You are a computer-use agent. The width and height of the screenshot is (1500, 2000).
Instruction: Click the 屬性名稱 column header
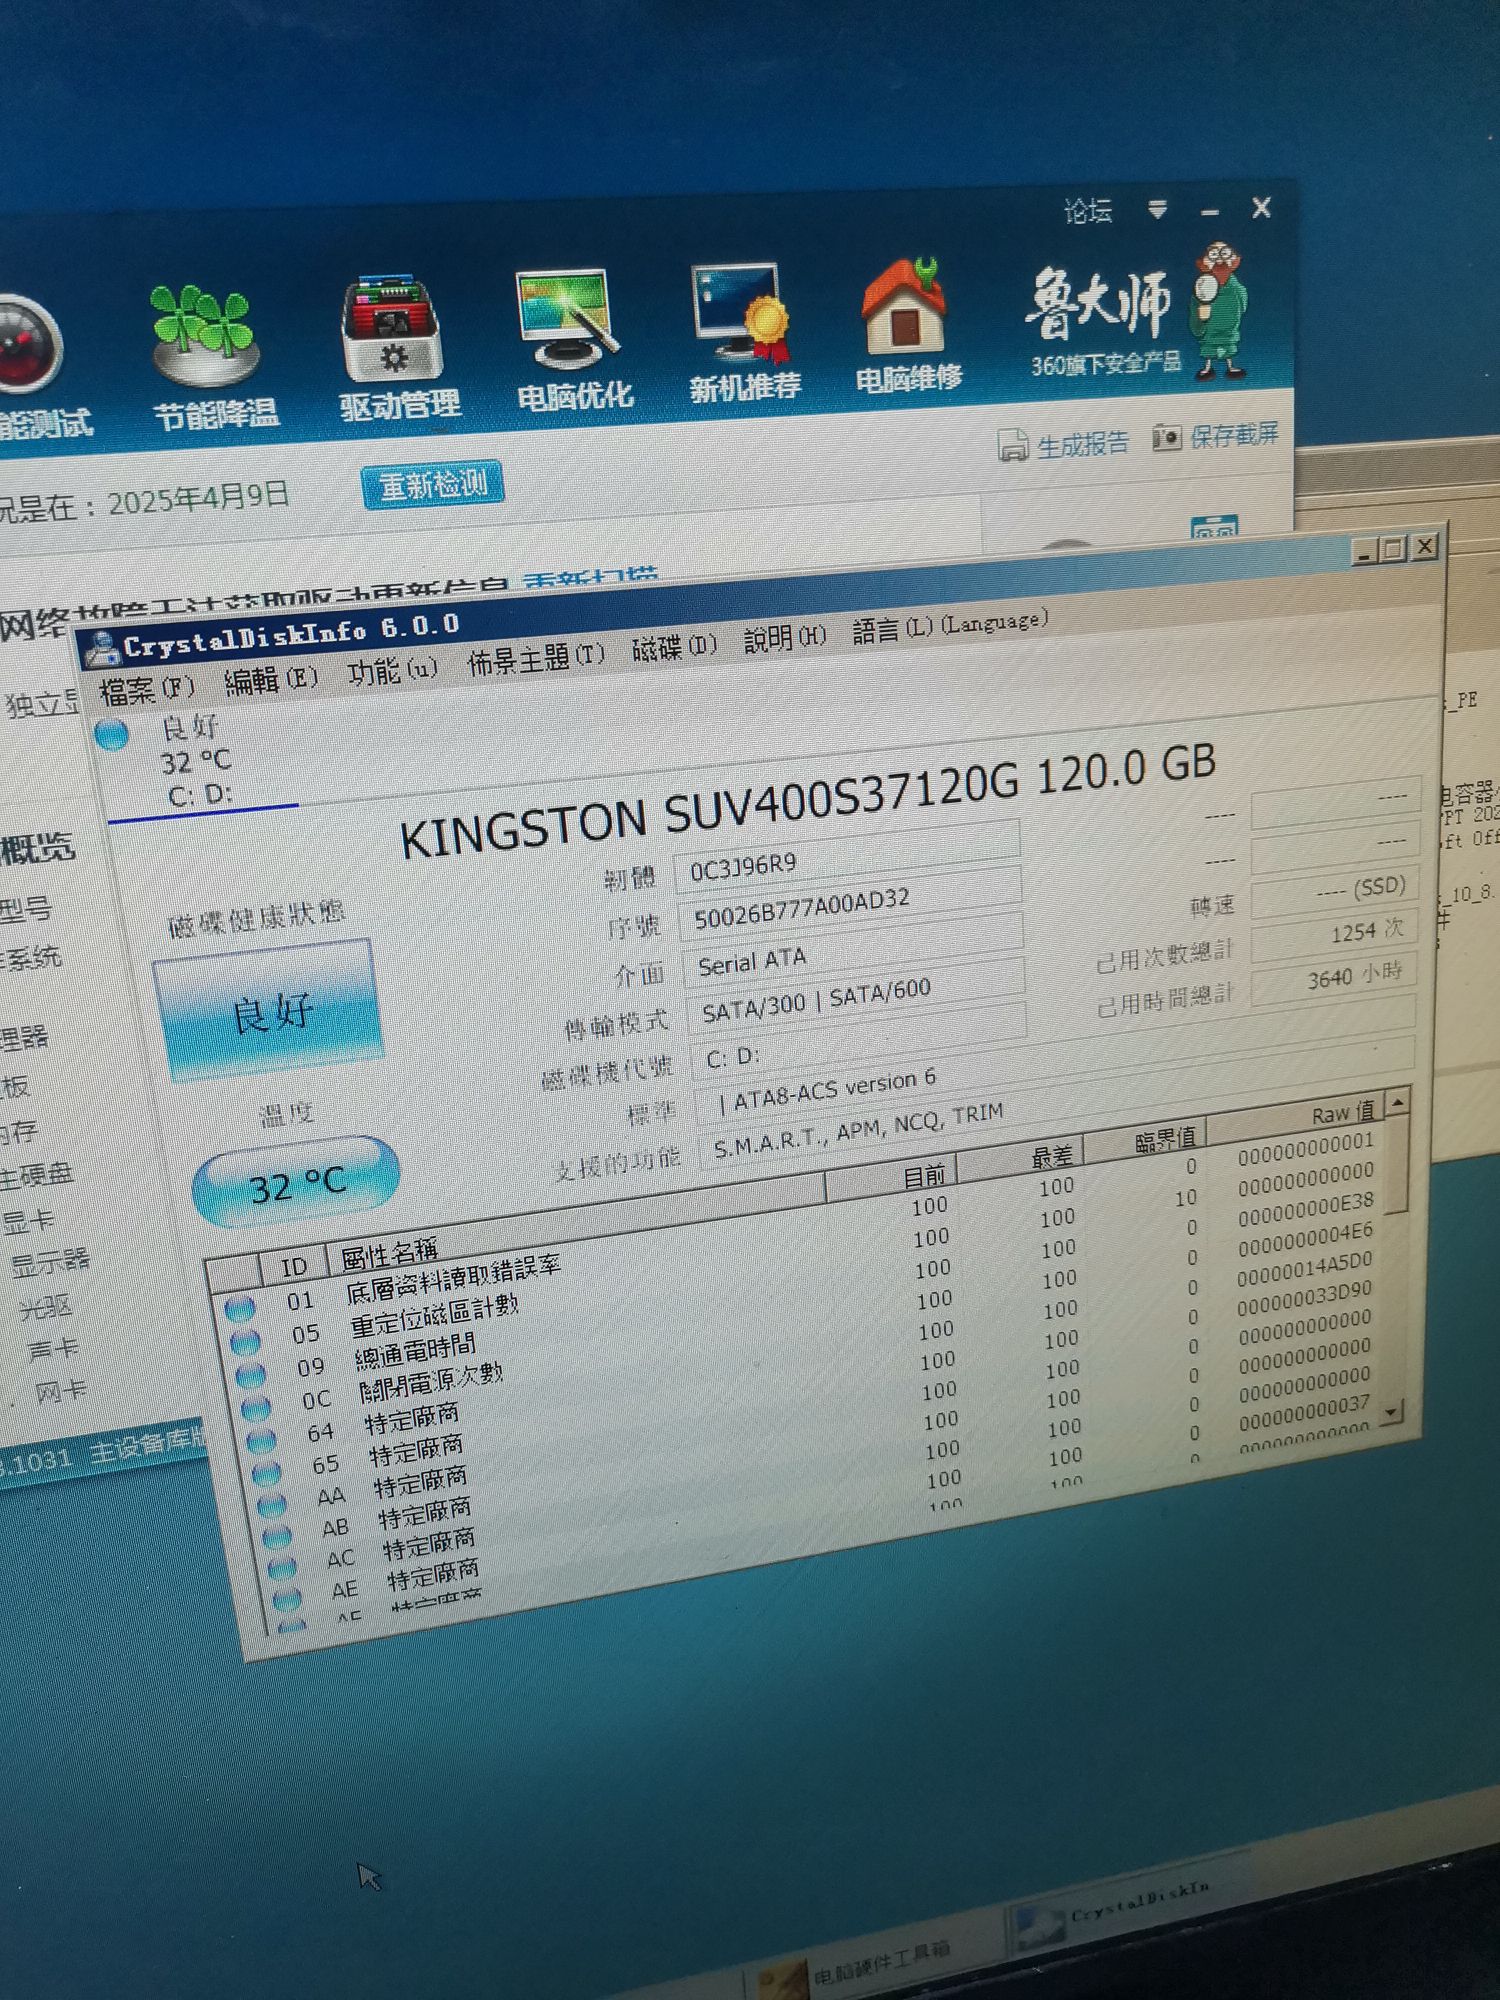pyautogui.click(x=576, y=1222)
